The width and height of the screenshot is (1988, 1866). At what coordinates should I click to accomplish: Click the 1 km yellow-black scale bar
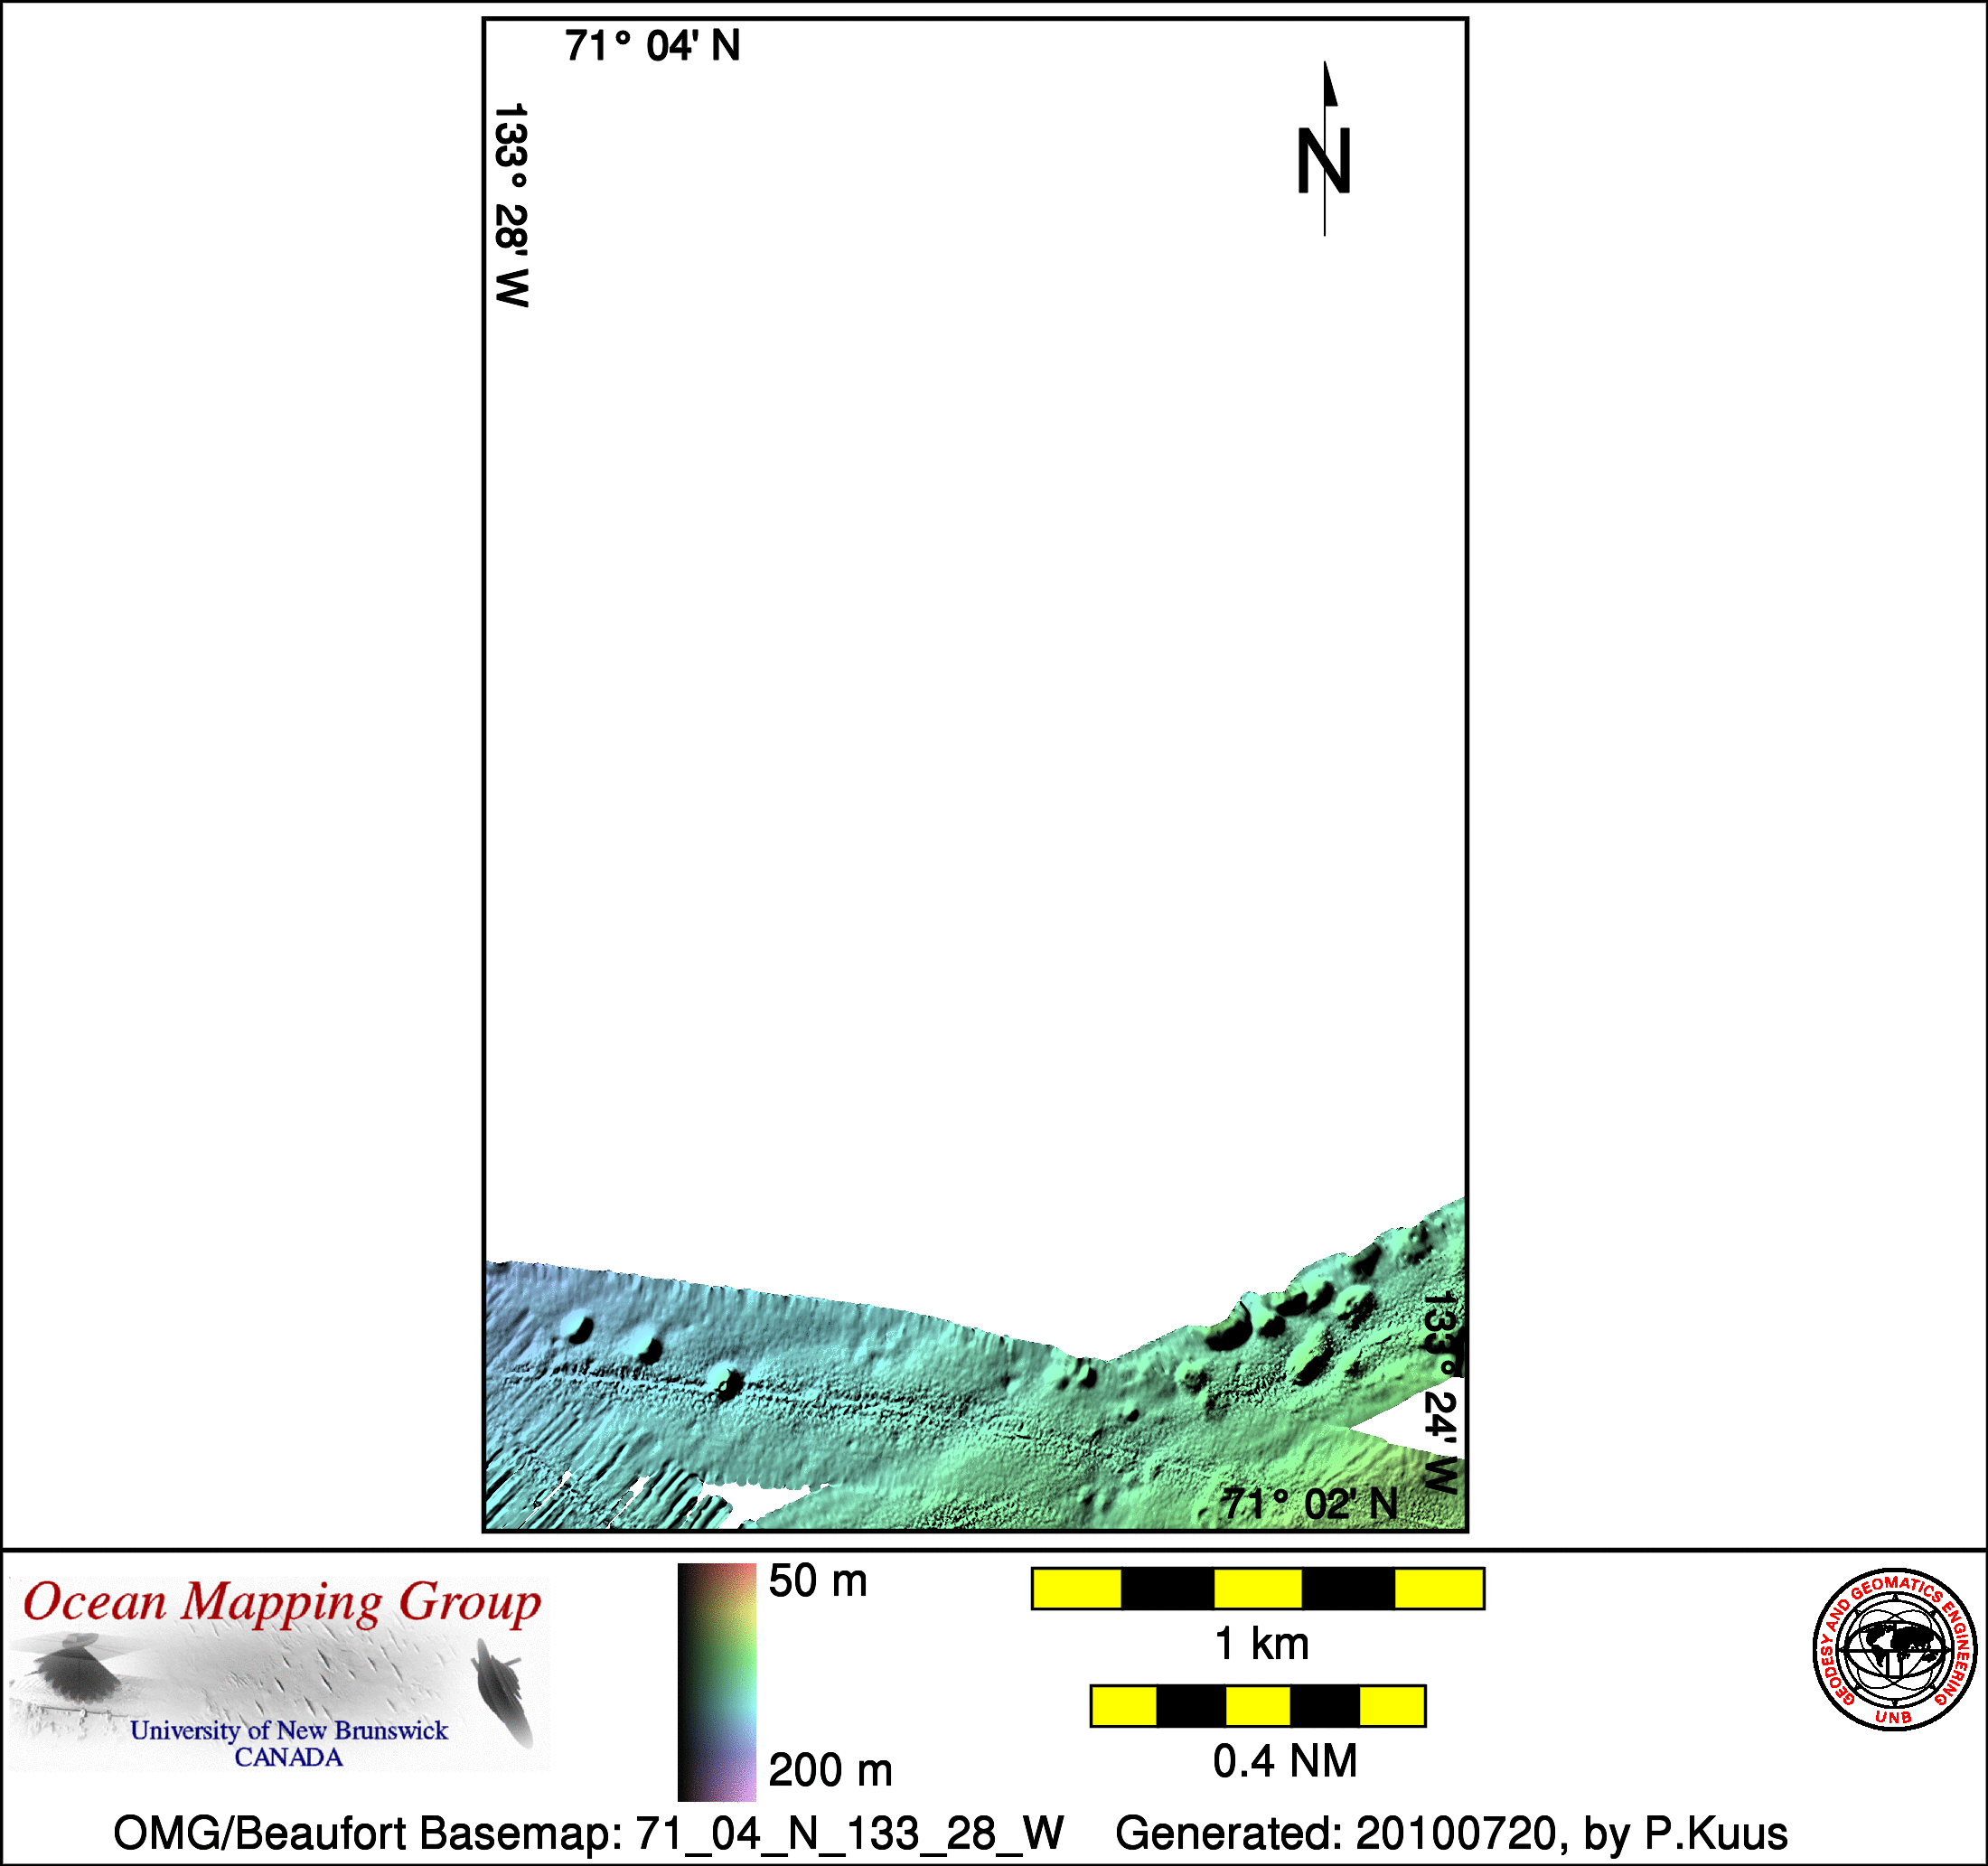pos(1257,1589)
